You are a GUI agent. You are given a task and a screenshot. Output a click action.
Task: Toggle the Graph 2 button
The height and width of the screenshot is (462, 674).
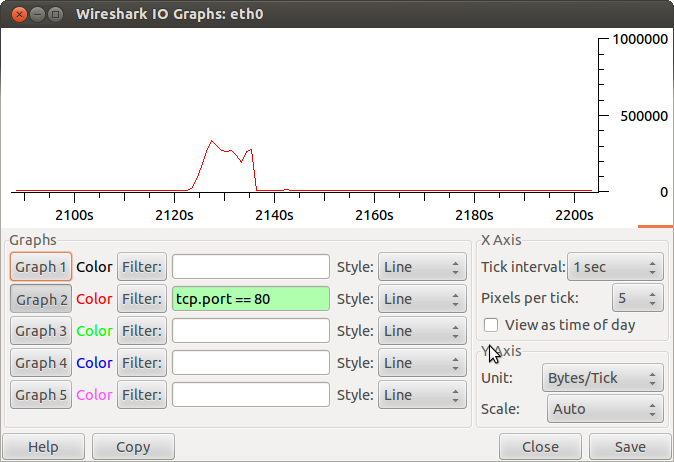point(41,299)
